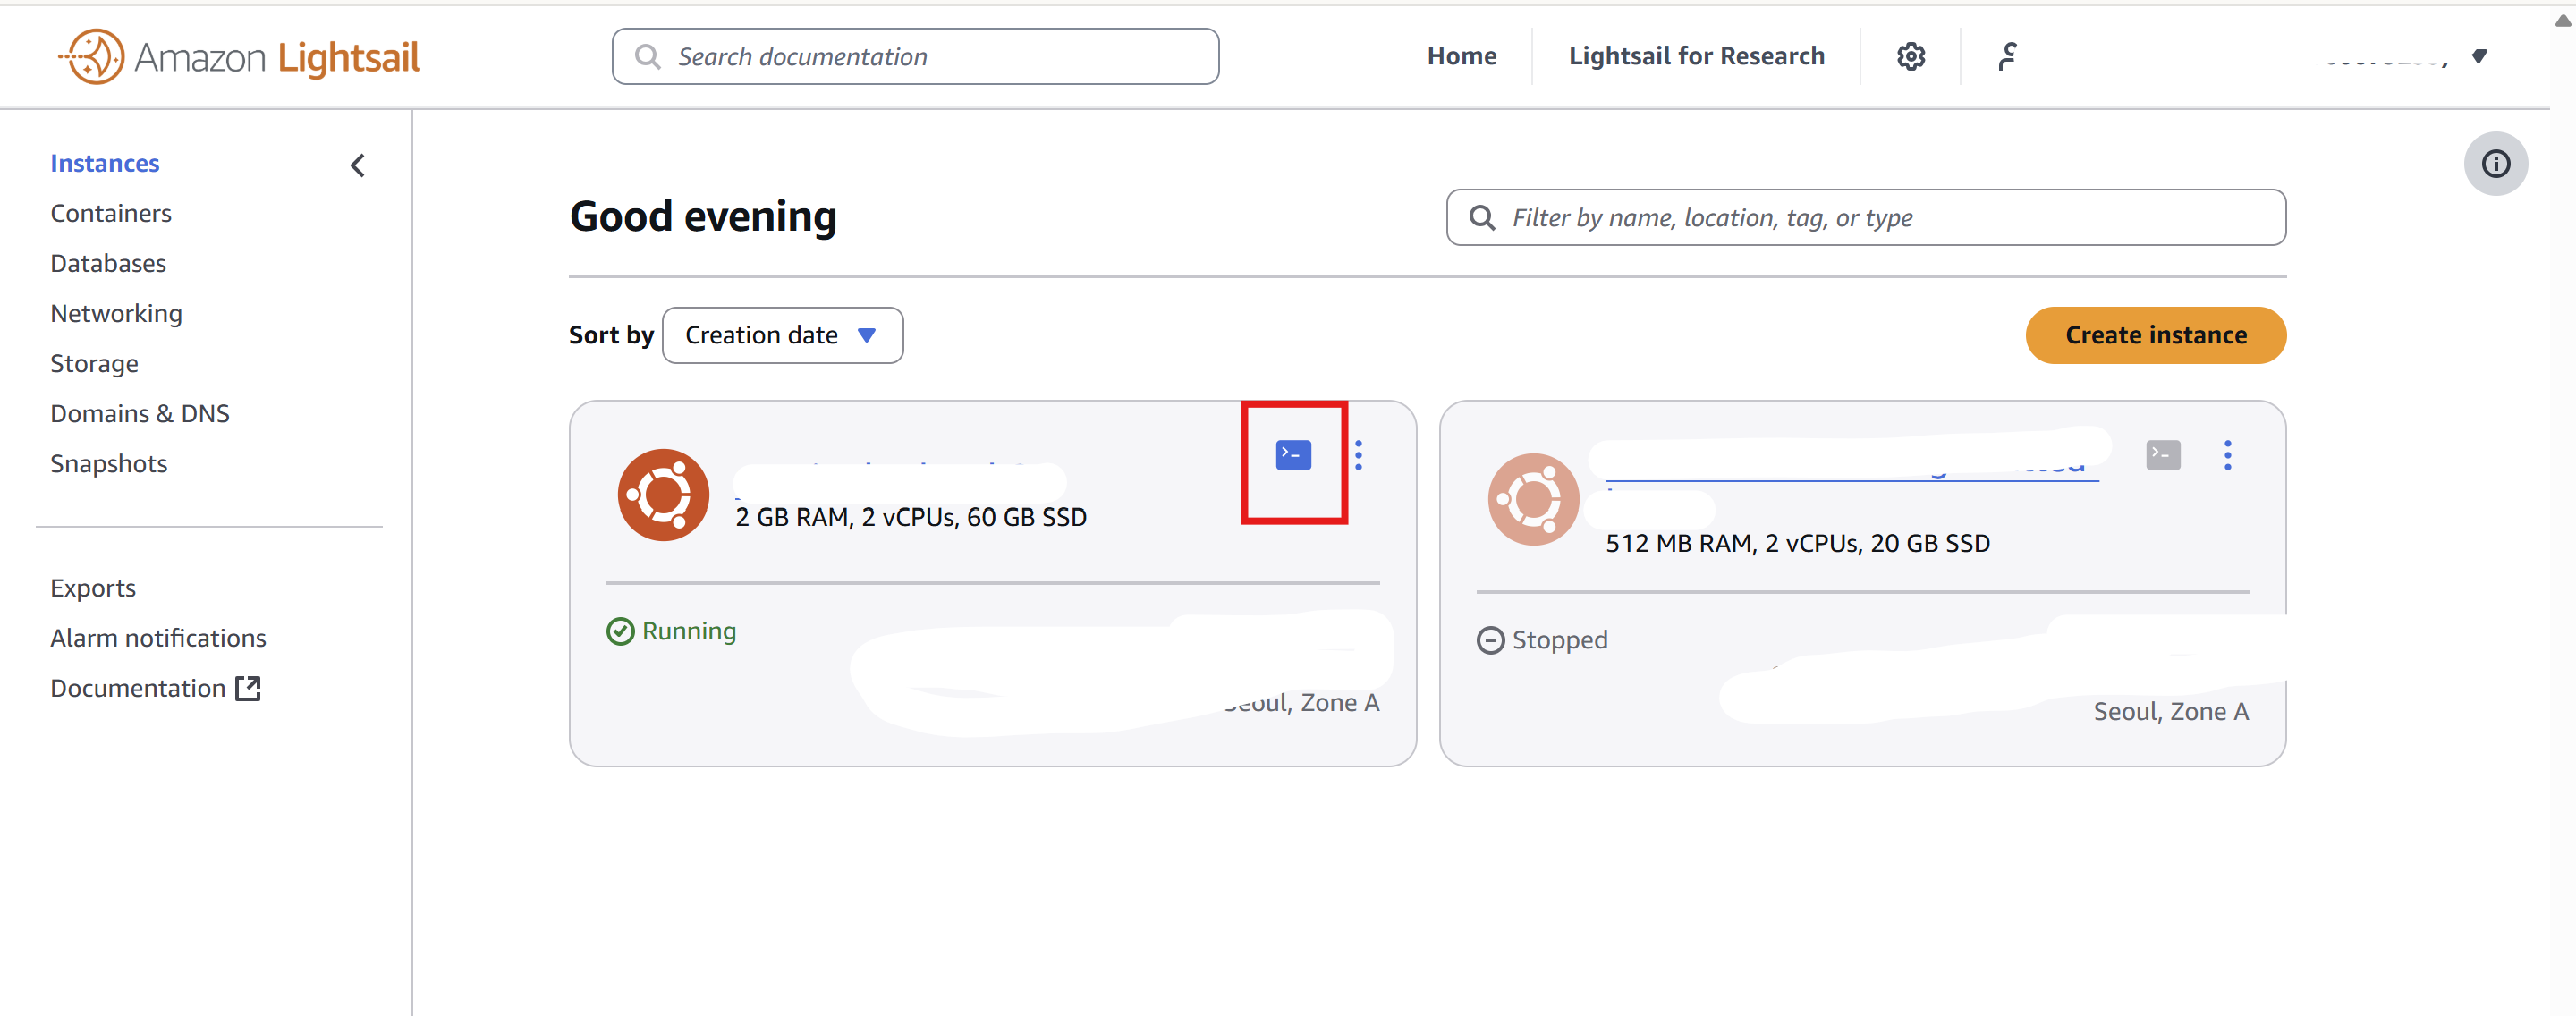Viewport: 2576px width, 1016px height.
Task: Open Lightsail for Research
Action: 1696,56
